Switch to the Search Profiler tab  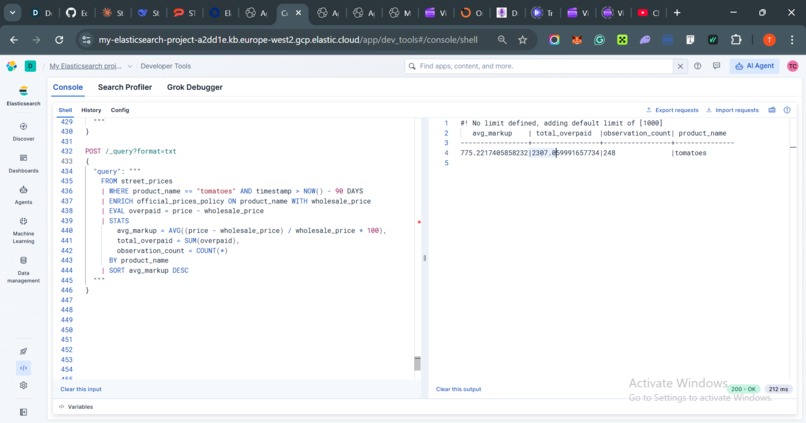coord(125,87)
